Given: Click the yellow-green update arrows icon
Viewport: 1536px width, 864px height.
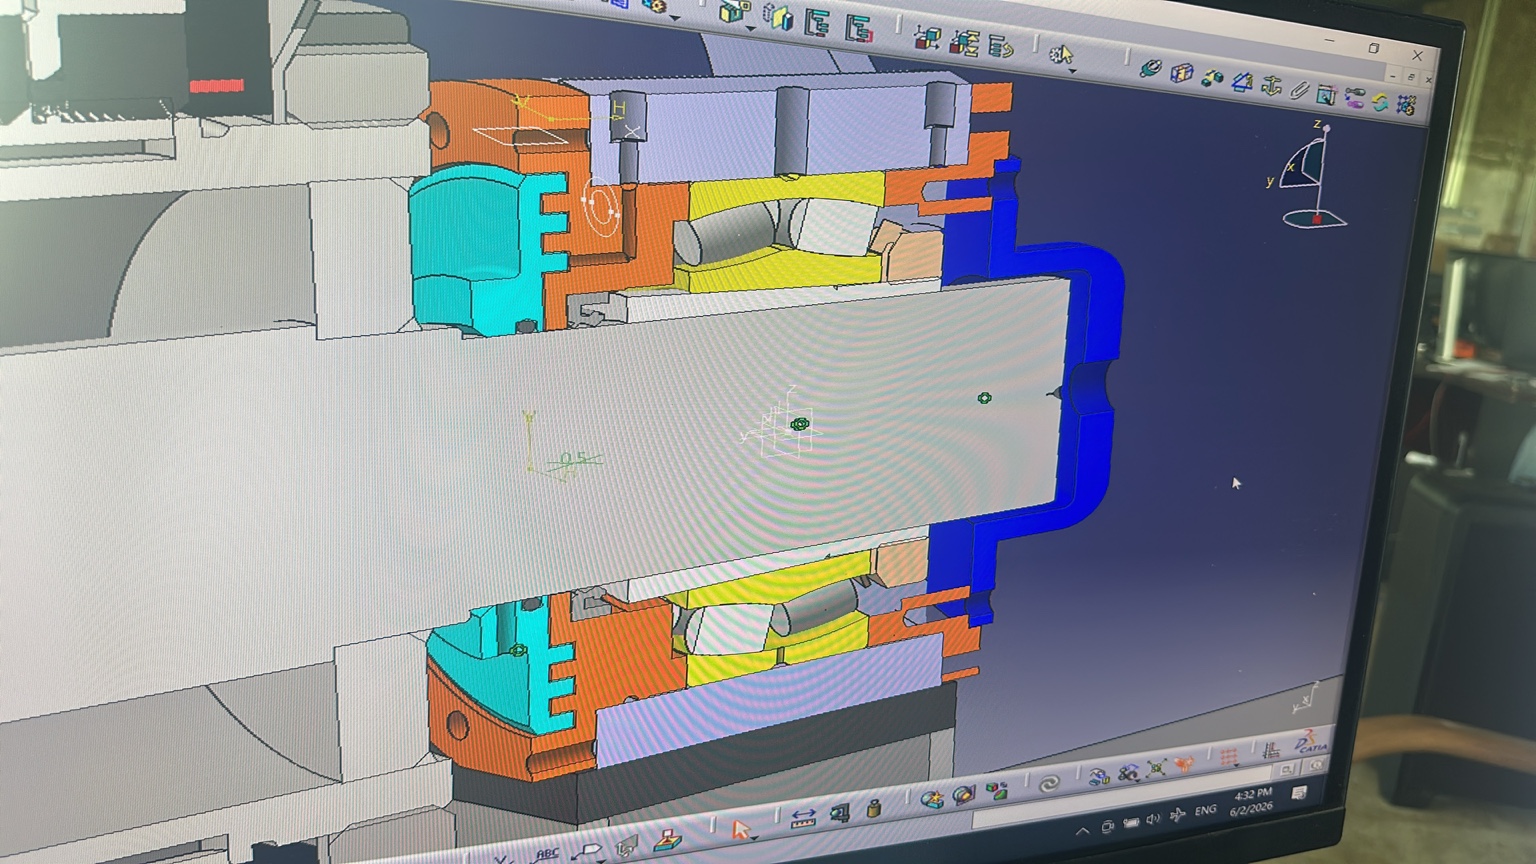Looking at the screenshot, I should (x=1381, y=101).
